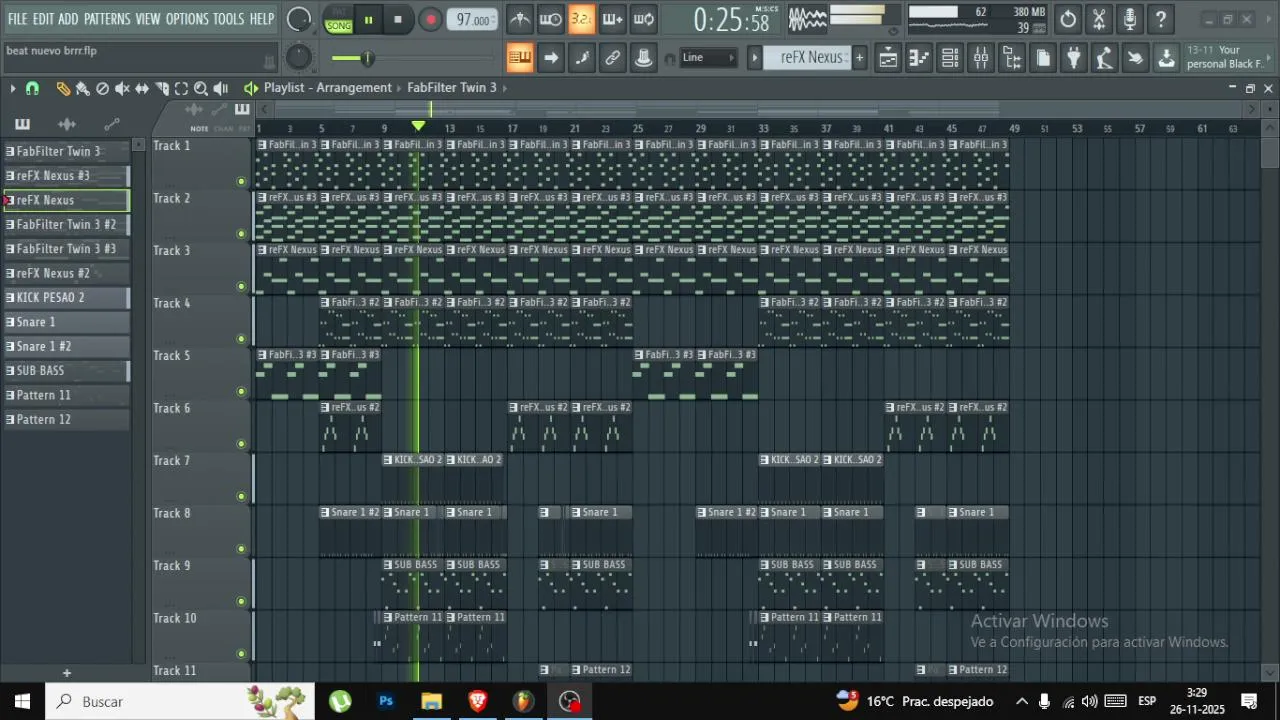
Task: Click the master pitch knob
Action: point(298,57)
